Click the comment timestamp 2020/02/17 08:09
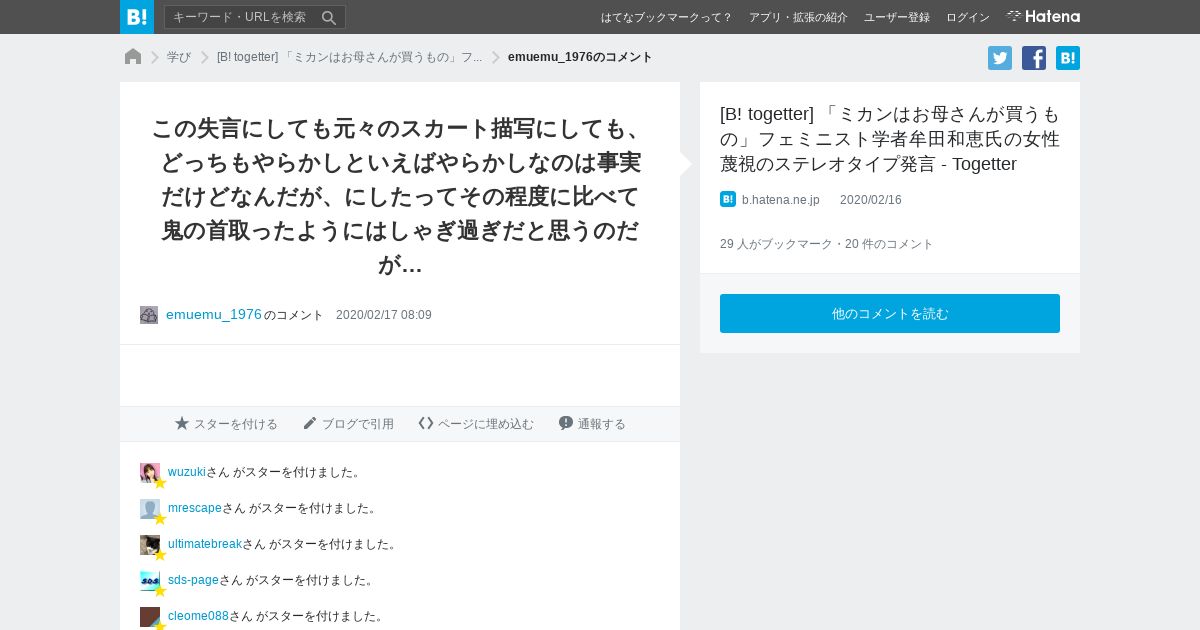Viewport: 1200px width, 630px height. coord(384,315)
